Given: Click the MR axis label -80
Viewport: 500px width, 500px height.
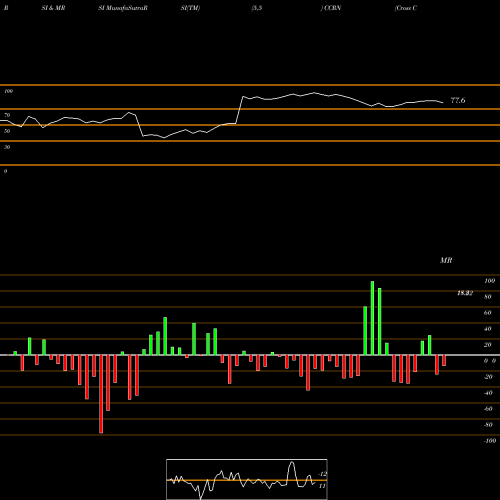Looking at the screenshot, I should point(488,425).
